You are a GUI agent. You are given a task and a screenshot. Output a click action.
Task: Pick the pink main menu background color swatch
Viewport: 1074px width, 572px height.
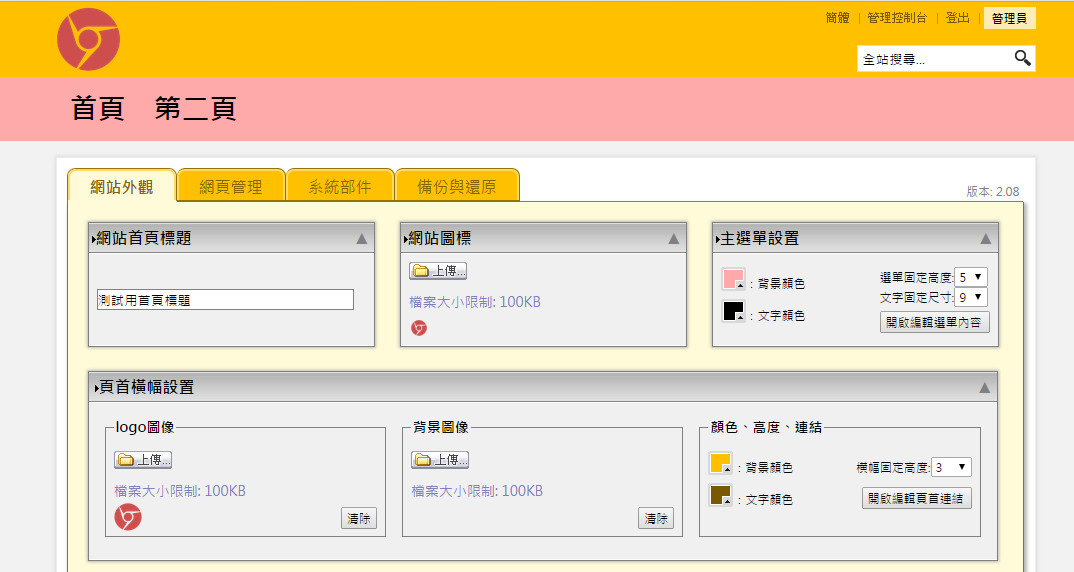pyautogui.click(x=733, y=281)
